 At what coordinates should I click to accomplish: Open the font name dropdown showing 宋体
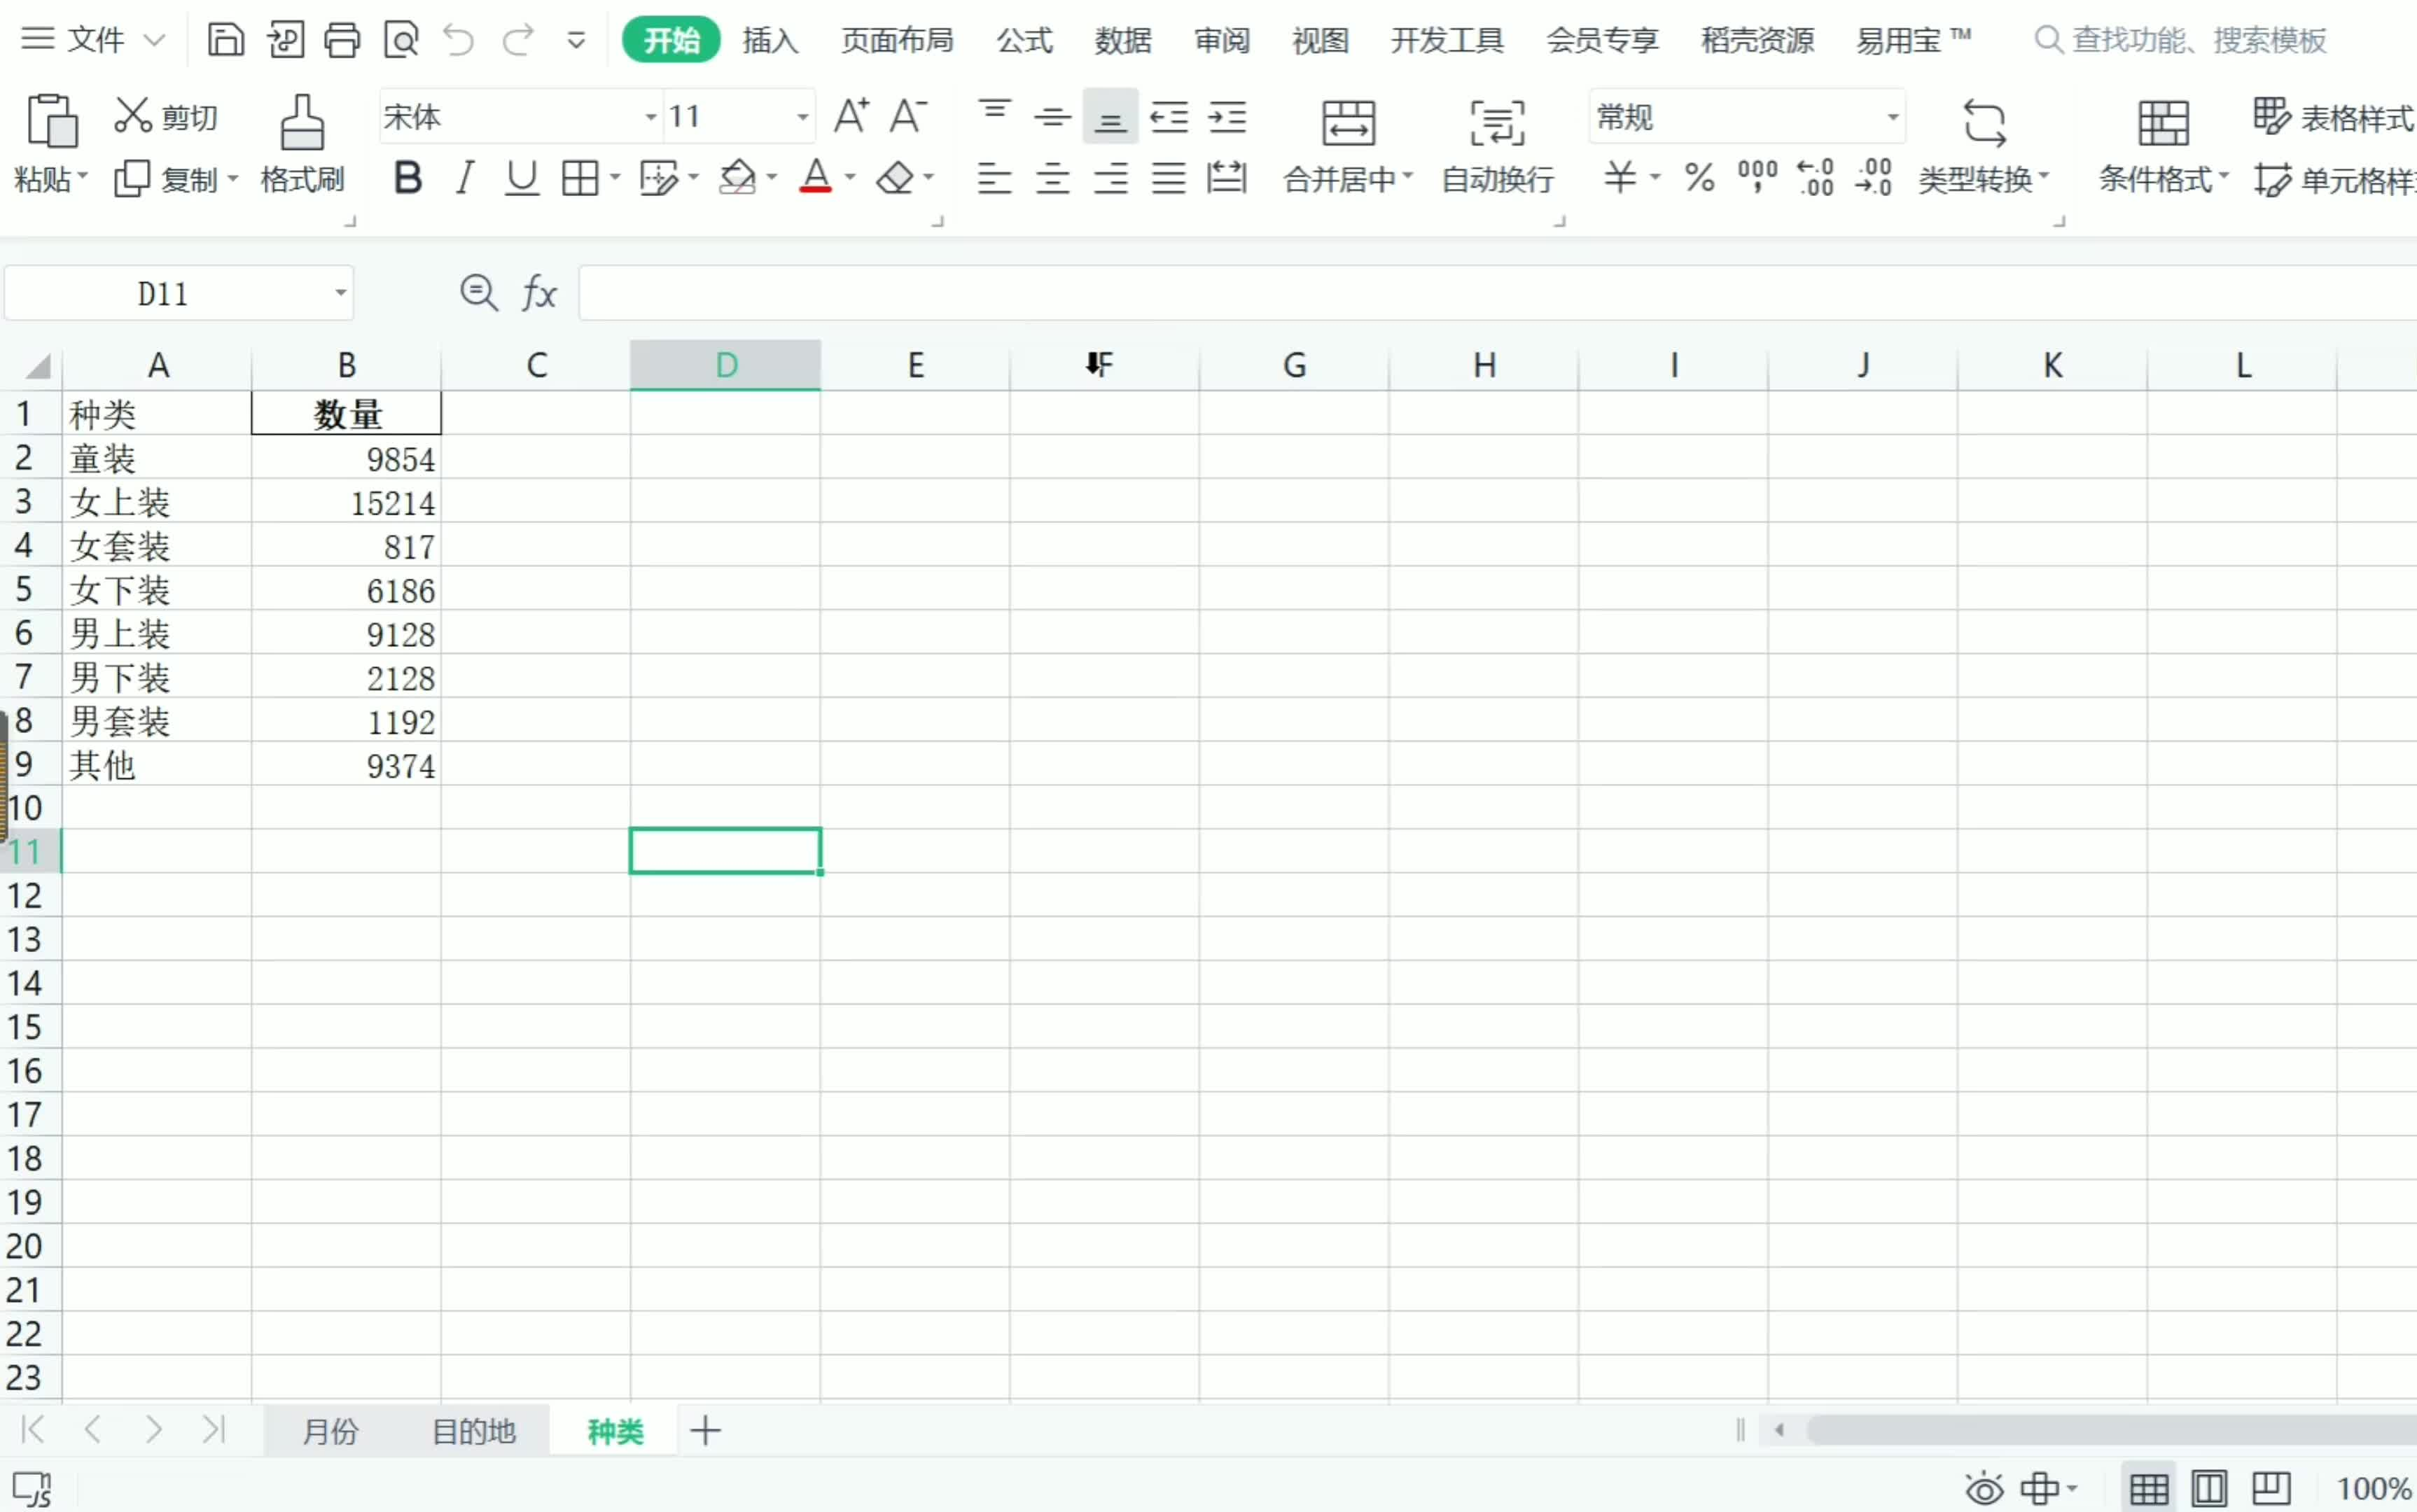(651, 117)
